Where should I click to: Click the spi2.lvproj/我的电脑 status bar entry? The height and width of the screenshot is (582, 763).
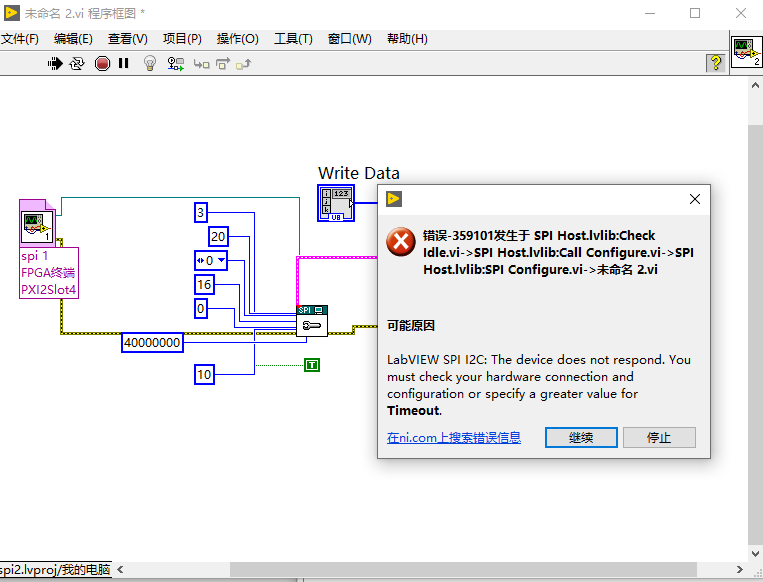click(55, 569)
